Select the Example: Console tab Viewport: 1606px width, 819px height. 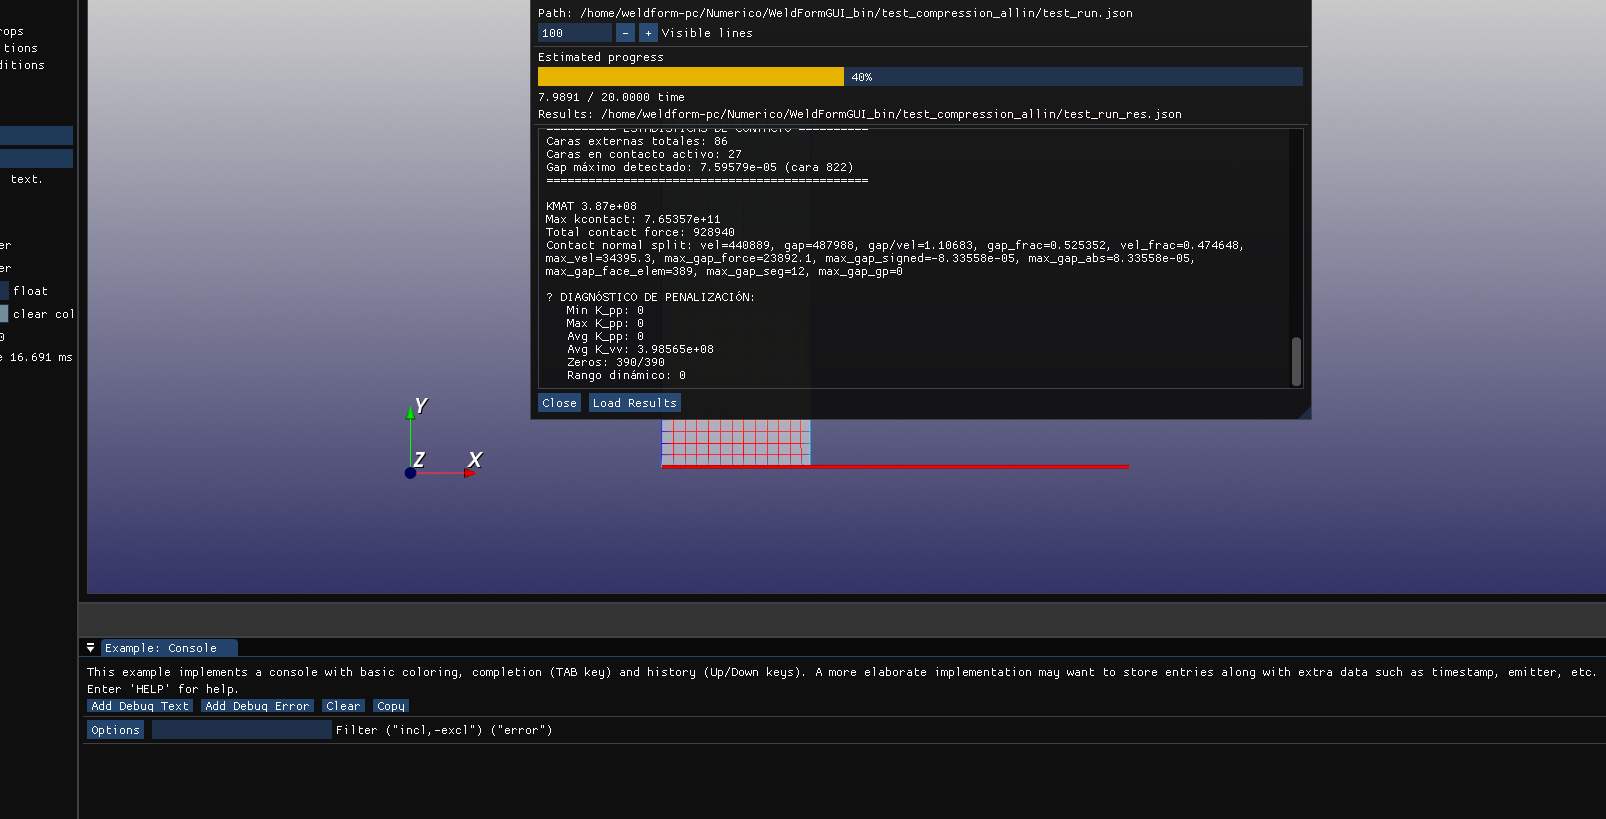click(161, 648)
